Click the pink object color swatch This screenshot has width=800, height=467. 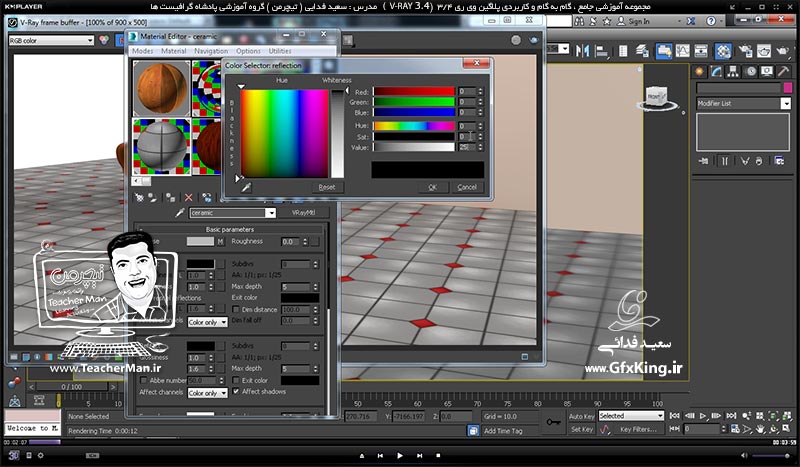tap(788, 88)
